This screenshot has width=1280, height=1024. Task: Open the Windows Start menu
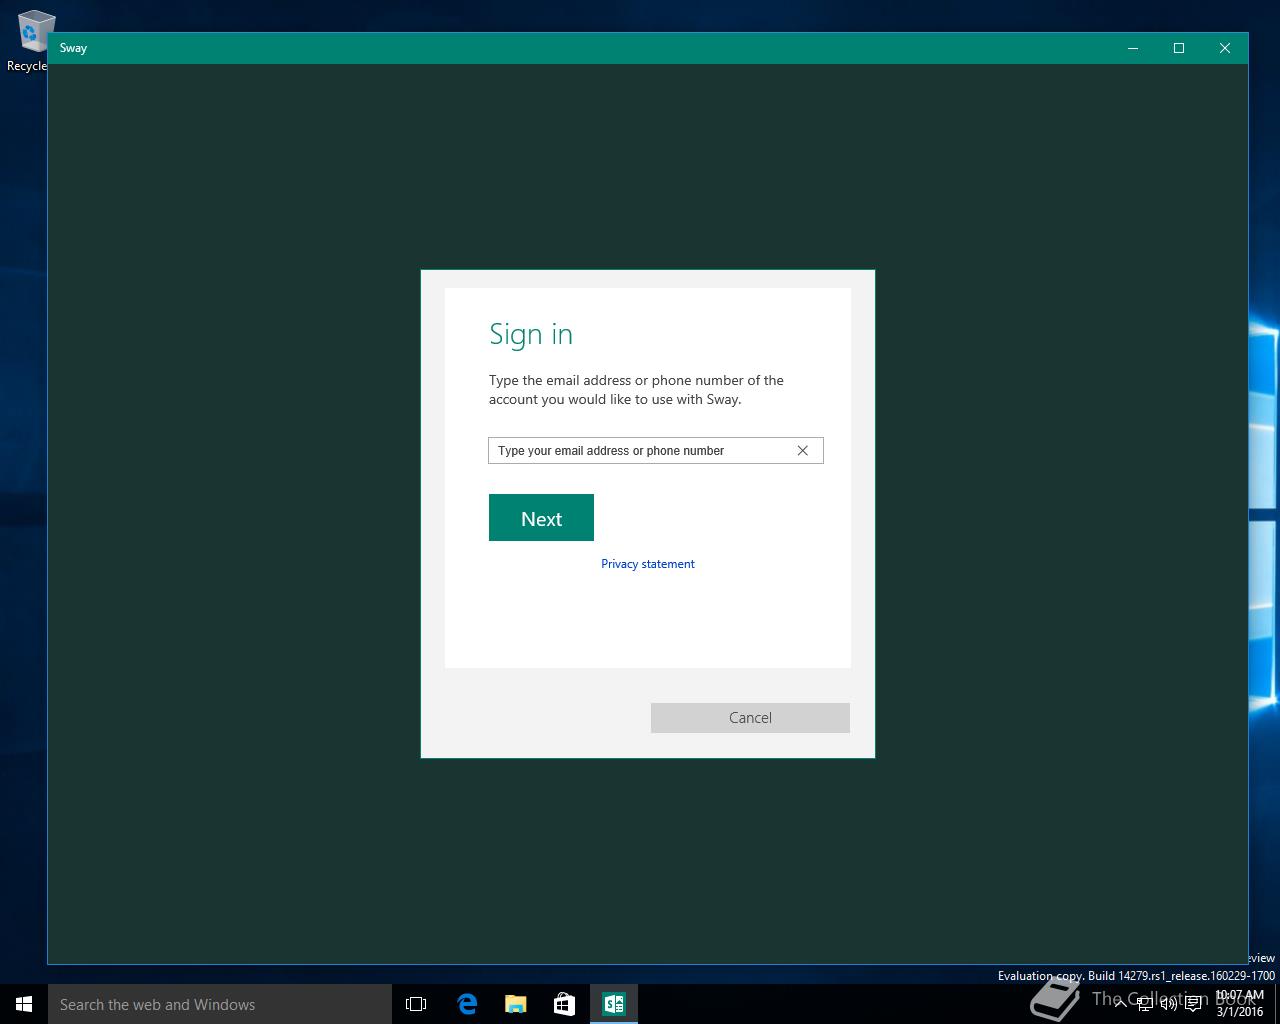[x=24, y=1004]
